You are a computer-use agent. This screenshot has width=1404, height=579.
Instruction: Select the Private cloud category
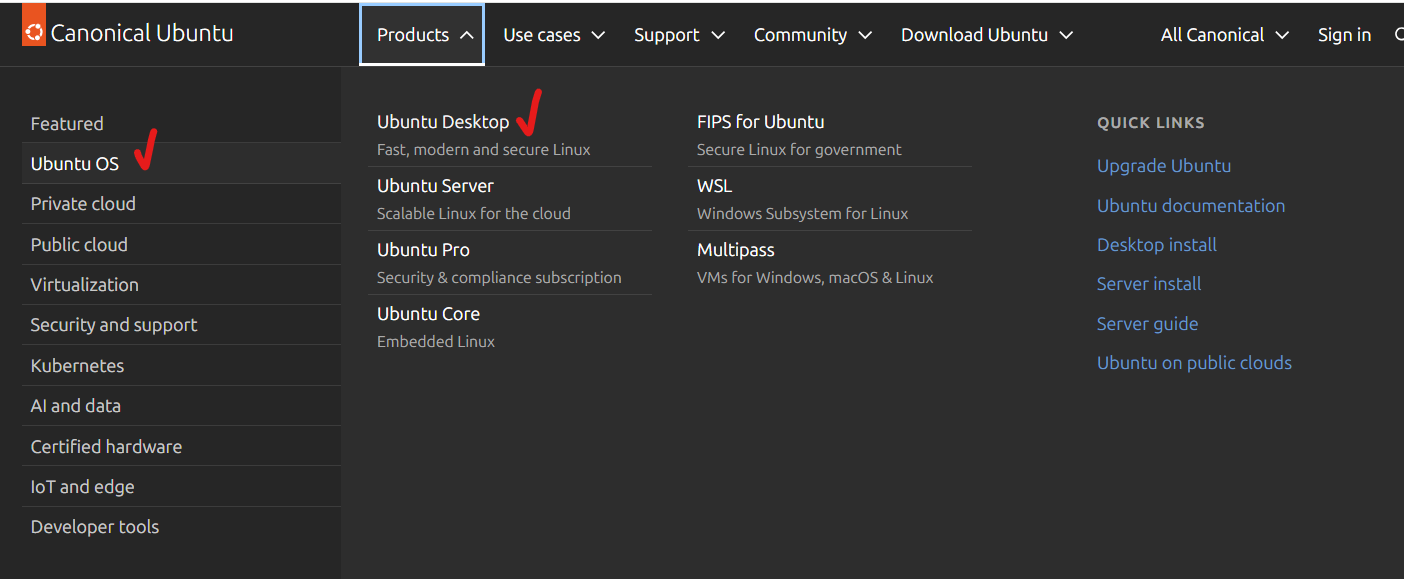[x=181, y=204]
